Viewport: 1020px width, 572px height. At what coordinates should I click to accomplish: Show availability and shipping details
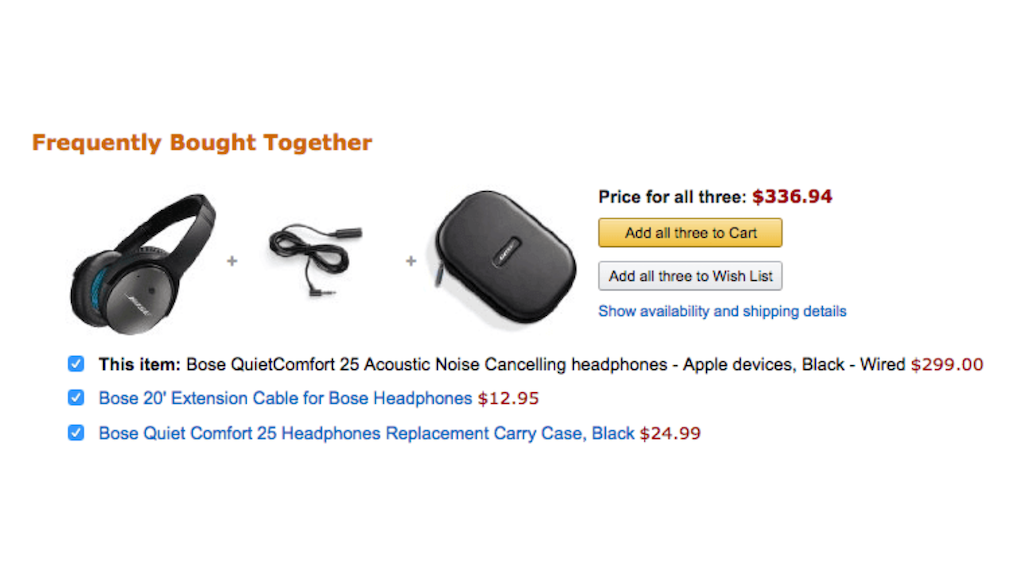[722, 311]
